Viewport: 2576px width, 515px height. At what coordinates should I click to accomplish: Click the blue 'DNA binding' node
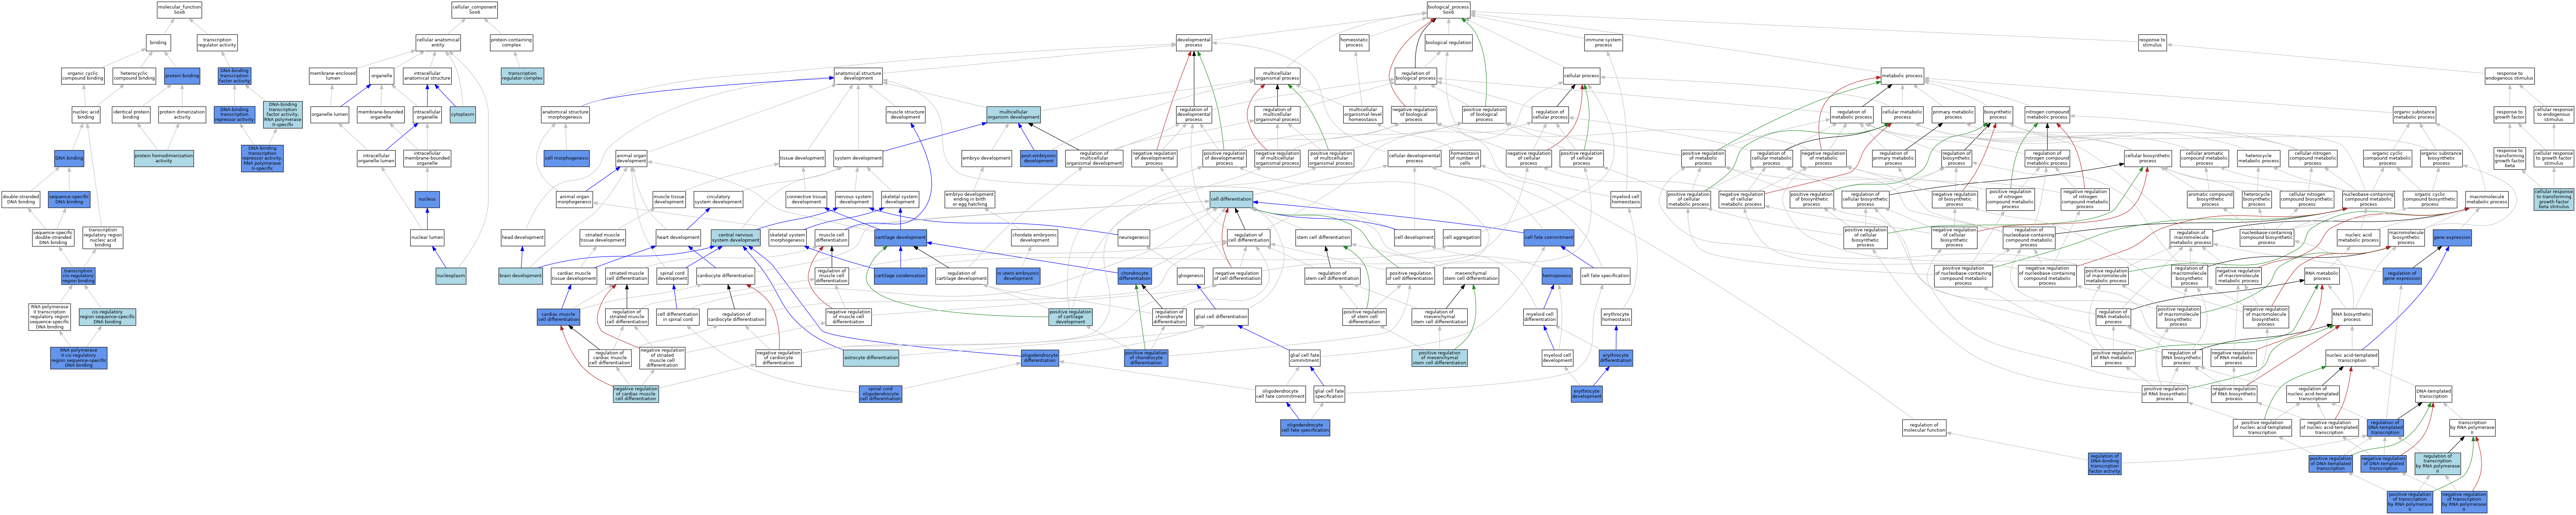(69, 158)
